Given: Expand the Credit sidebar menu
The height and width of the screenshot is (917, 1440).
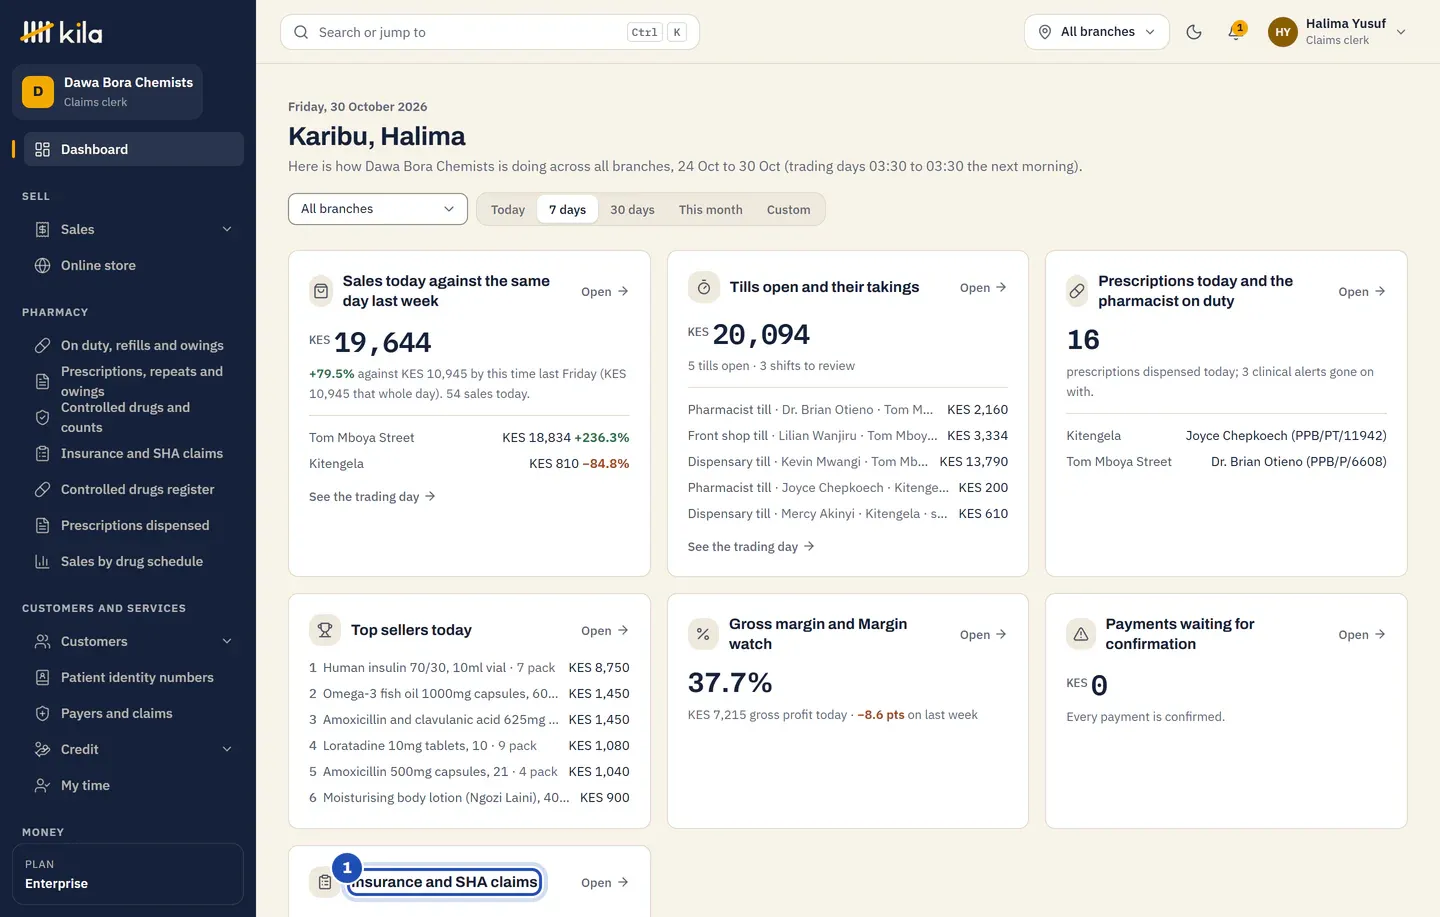Looking at the screenshot, I should [x=134, y=749].
